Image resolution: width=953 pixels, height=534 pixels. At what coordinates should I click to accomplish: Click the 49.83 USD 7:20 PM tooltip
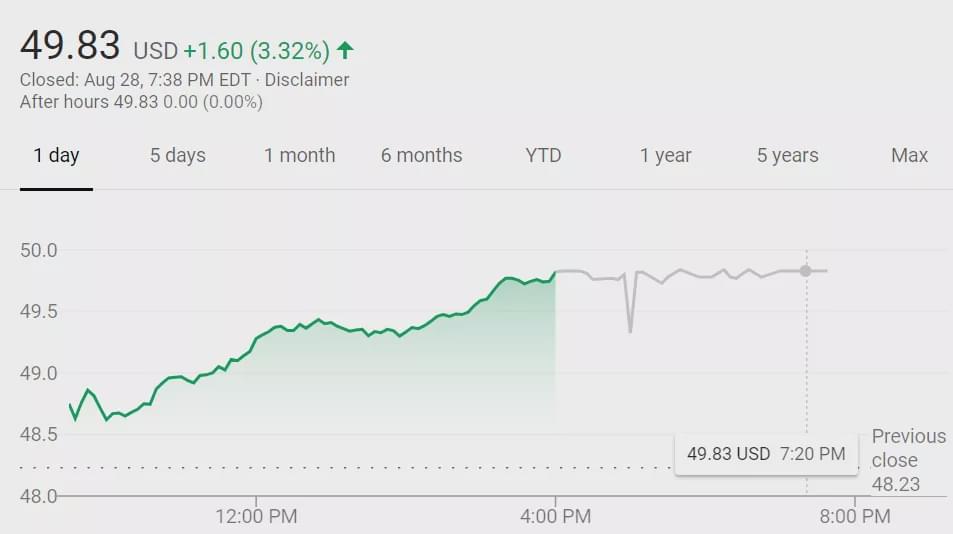766,454
